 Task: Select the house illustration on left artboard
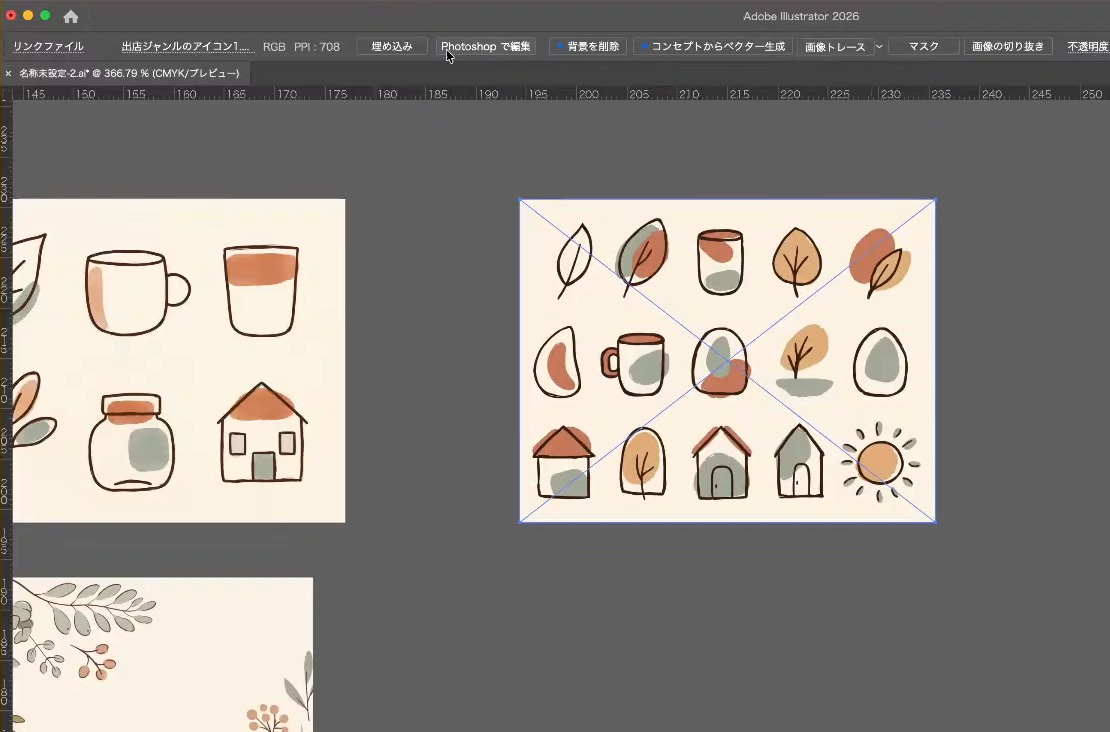[x=263, y=433]
